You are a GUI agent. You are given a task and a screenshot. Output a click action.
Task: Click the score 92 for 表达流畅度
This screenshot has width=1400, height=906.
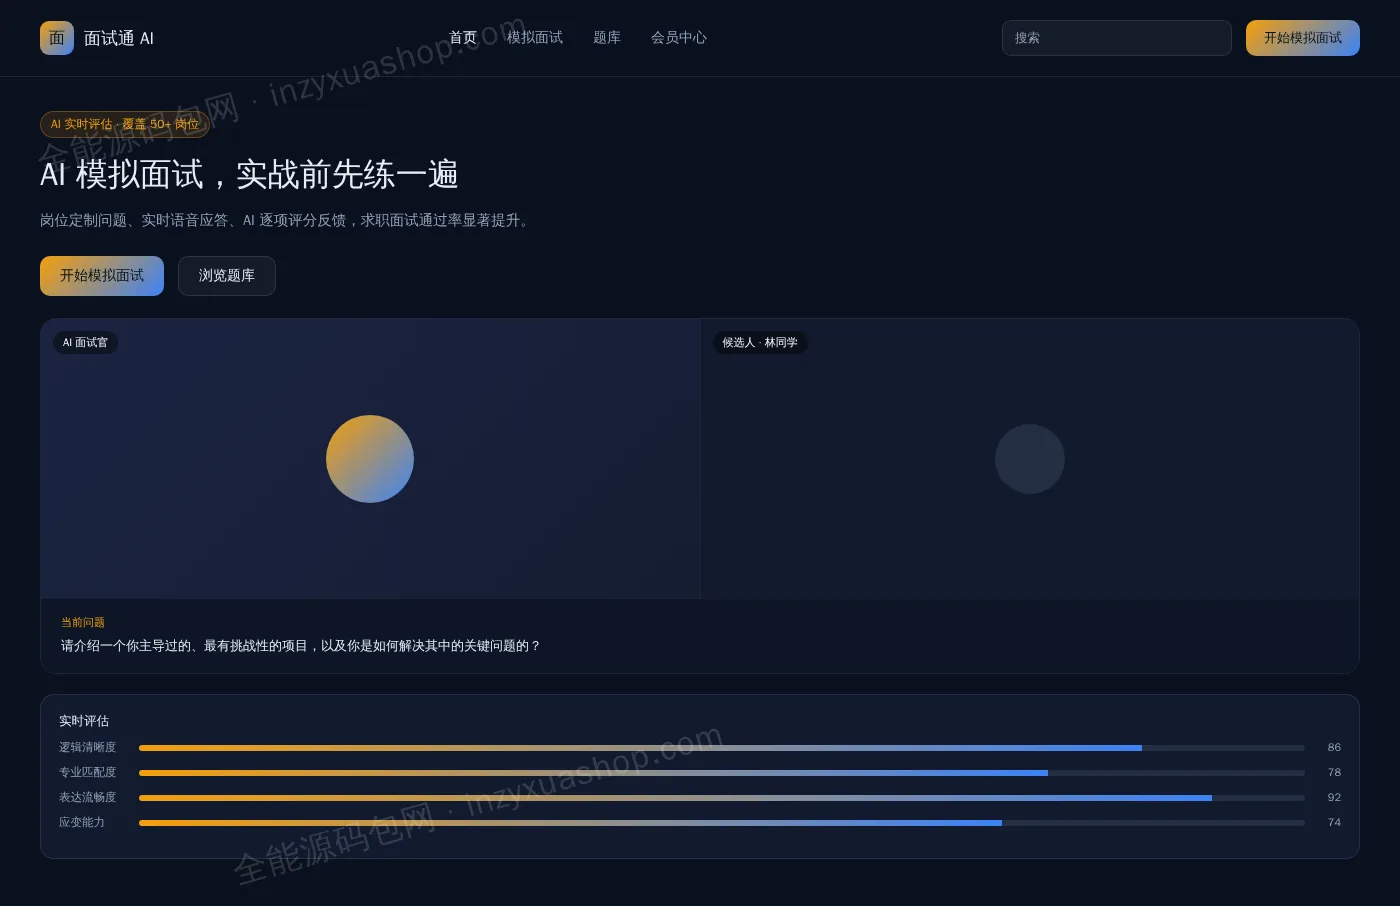[x=1334, y=798]
